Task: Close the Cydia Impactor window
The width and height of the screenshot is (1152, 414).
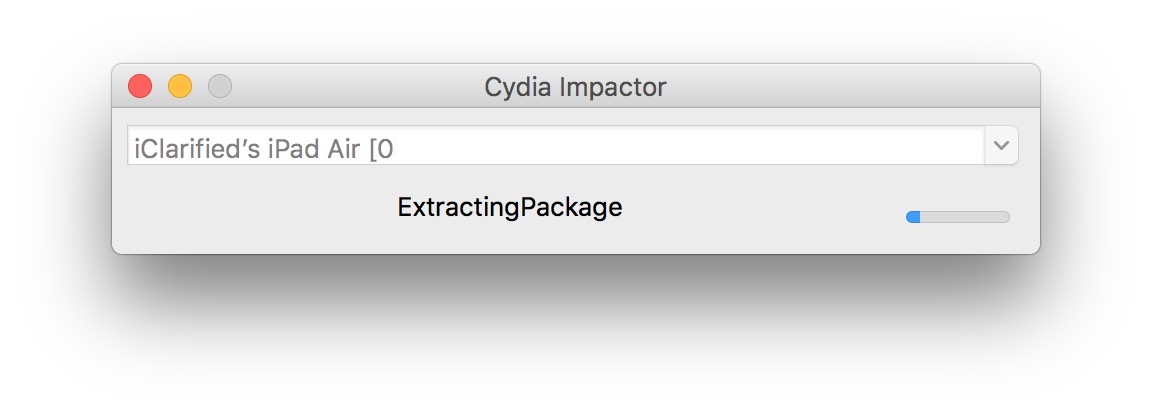Action: click(140, 87)
